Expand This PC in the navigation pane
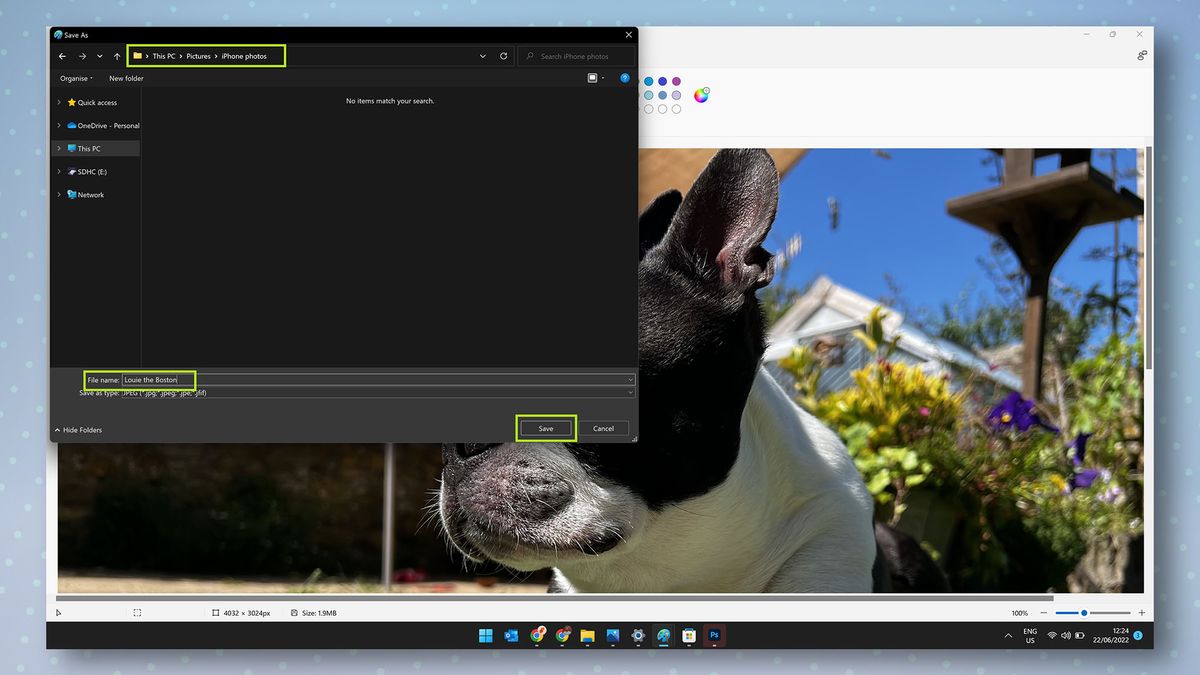 point(59,148)
